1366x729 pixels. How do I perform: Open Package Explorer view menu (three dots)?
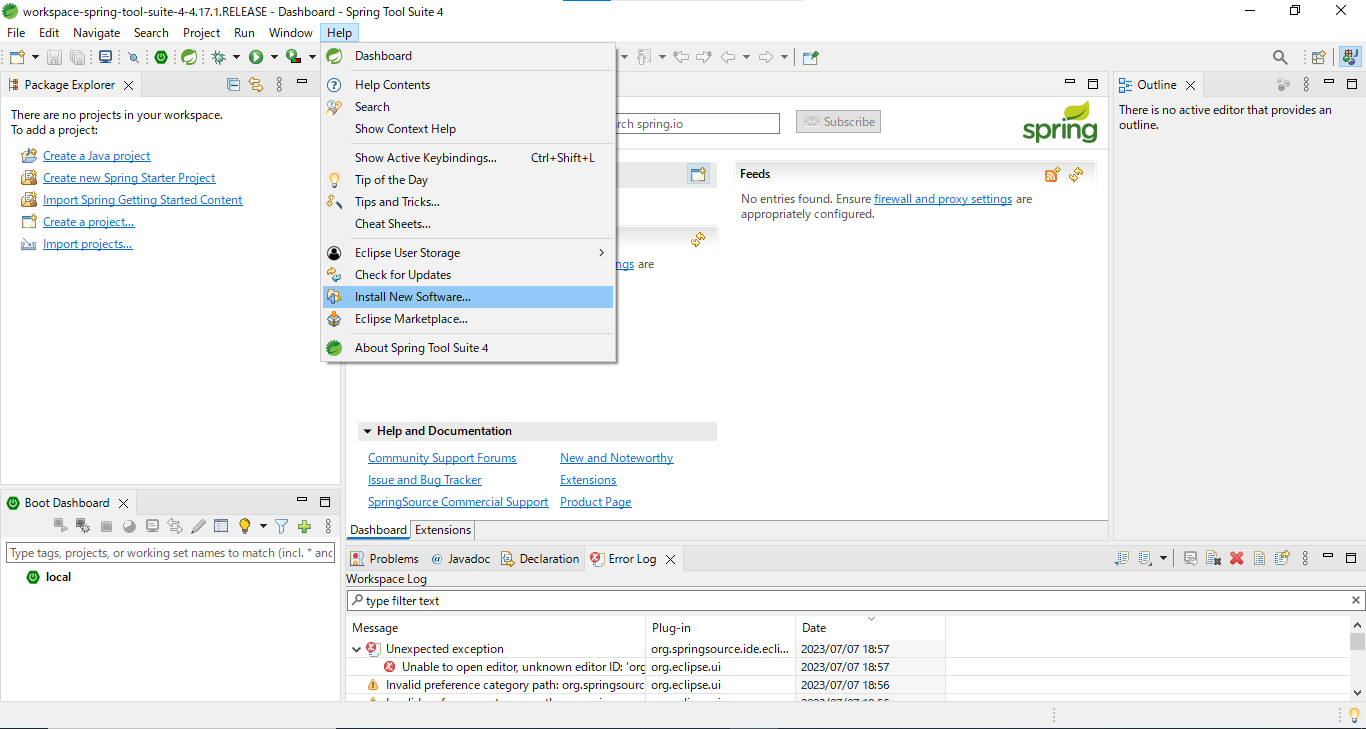279,85
